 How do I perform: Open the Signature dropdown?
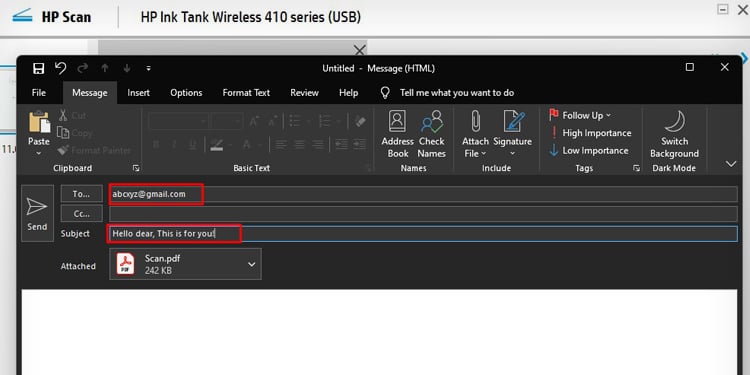coord(512,134)
